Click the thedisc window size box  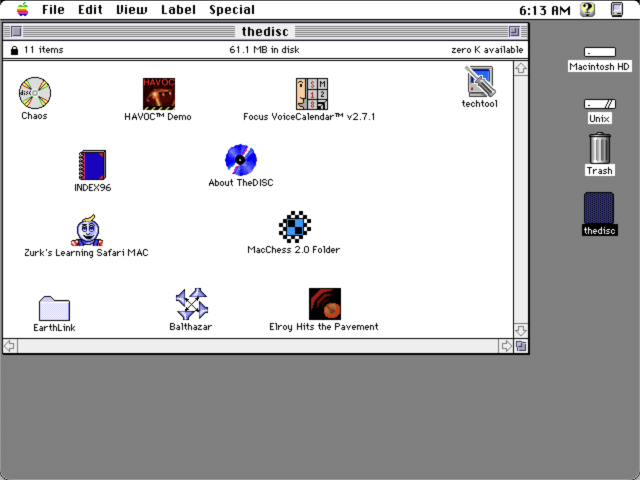pos(521,346)
